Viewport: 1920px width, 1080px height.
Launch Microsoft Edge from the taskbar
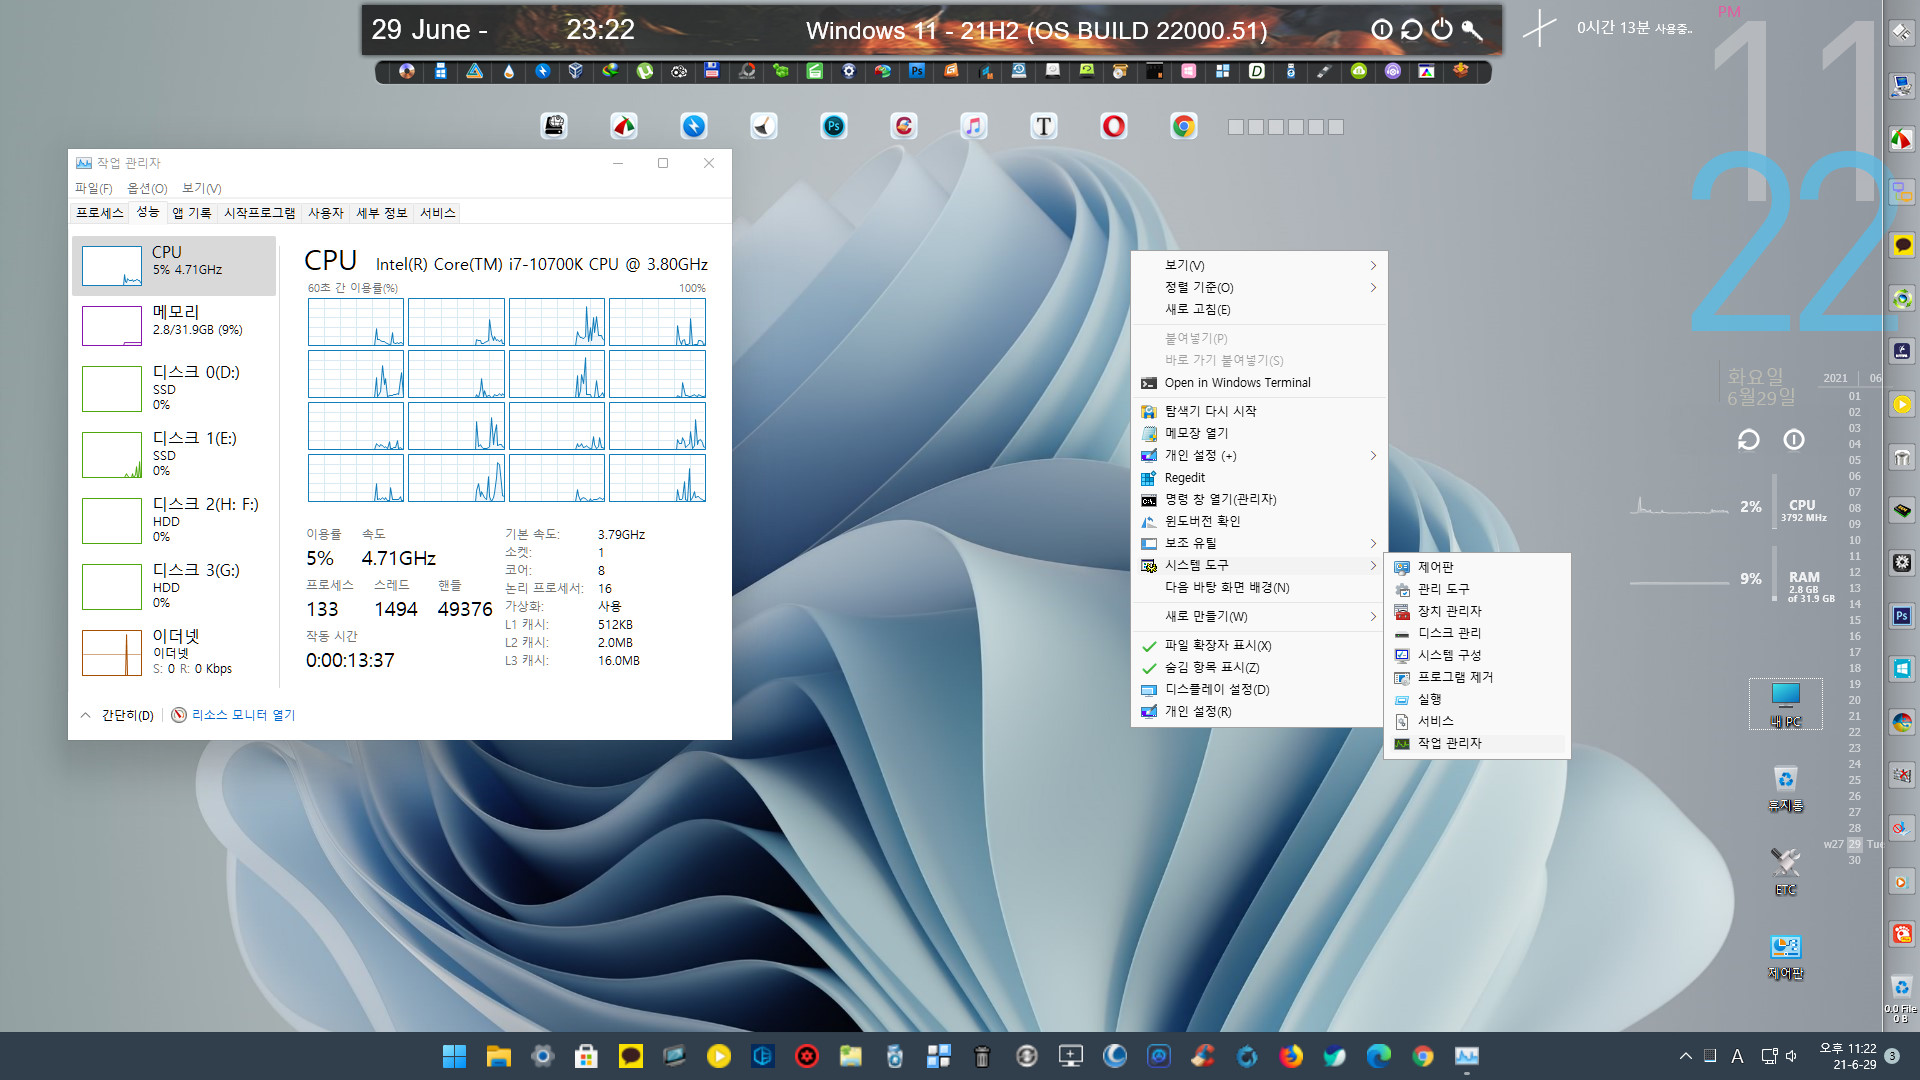(1379, 1056)
